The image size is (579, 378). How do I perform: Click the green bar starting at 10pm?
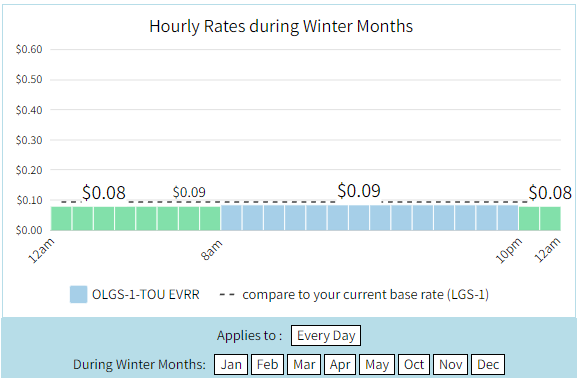(529, 219)
